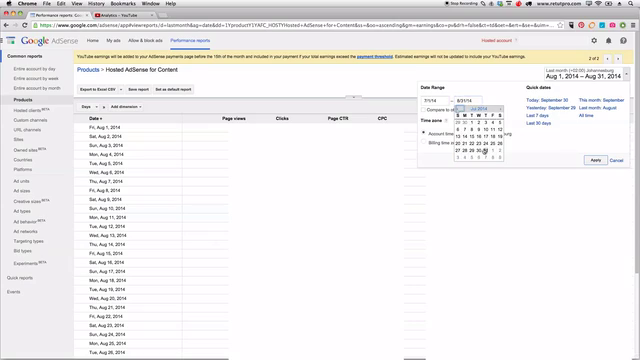
Task: Click the Time zone help icon
Action: tap(446, 121)
